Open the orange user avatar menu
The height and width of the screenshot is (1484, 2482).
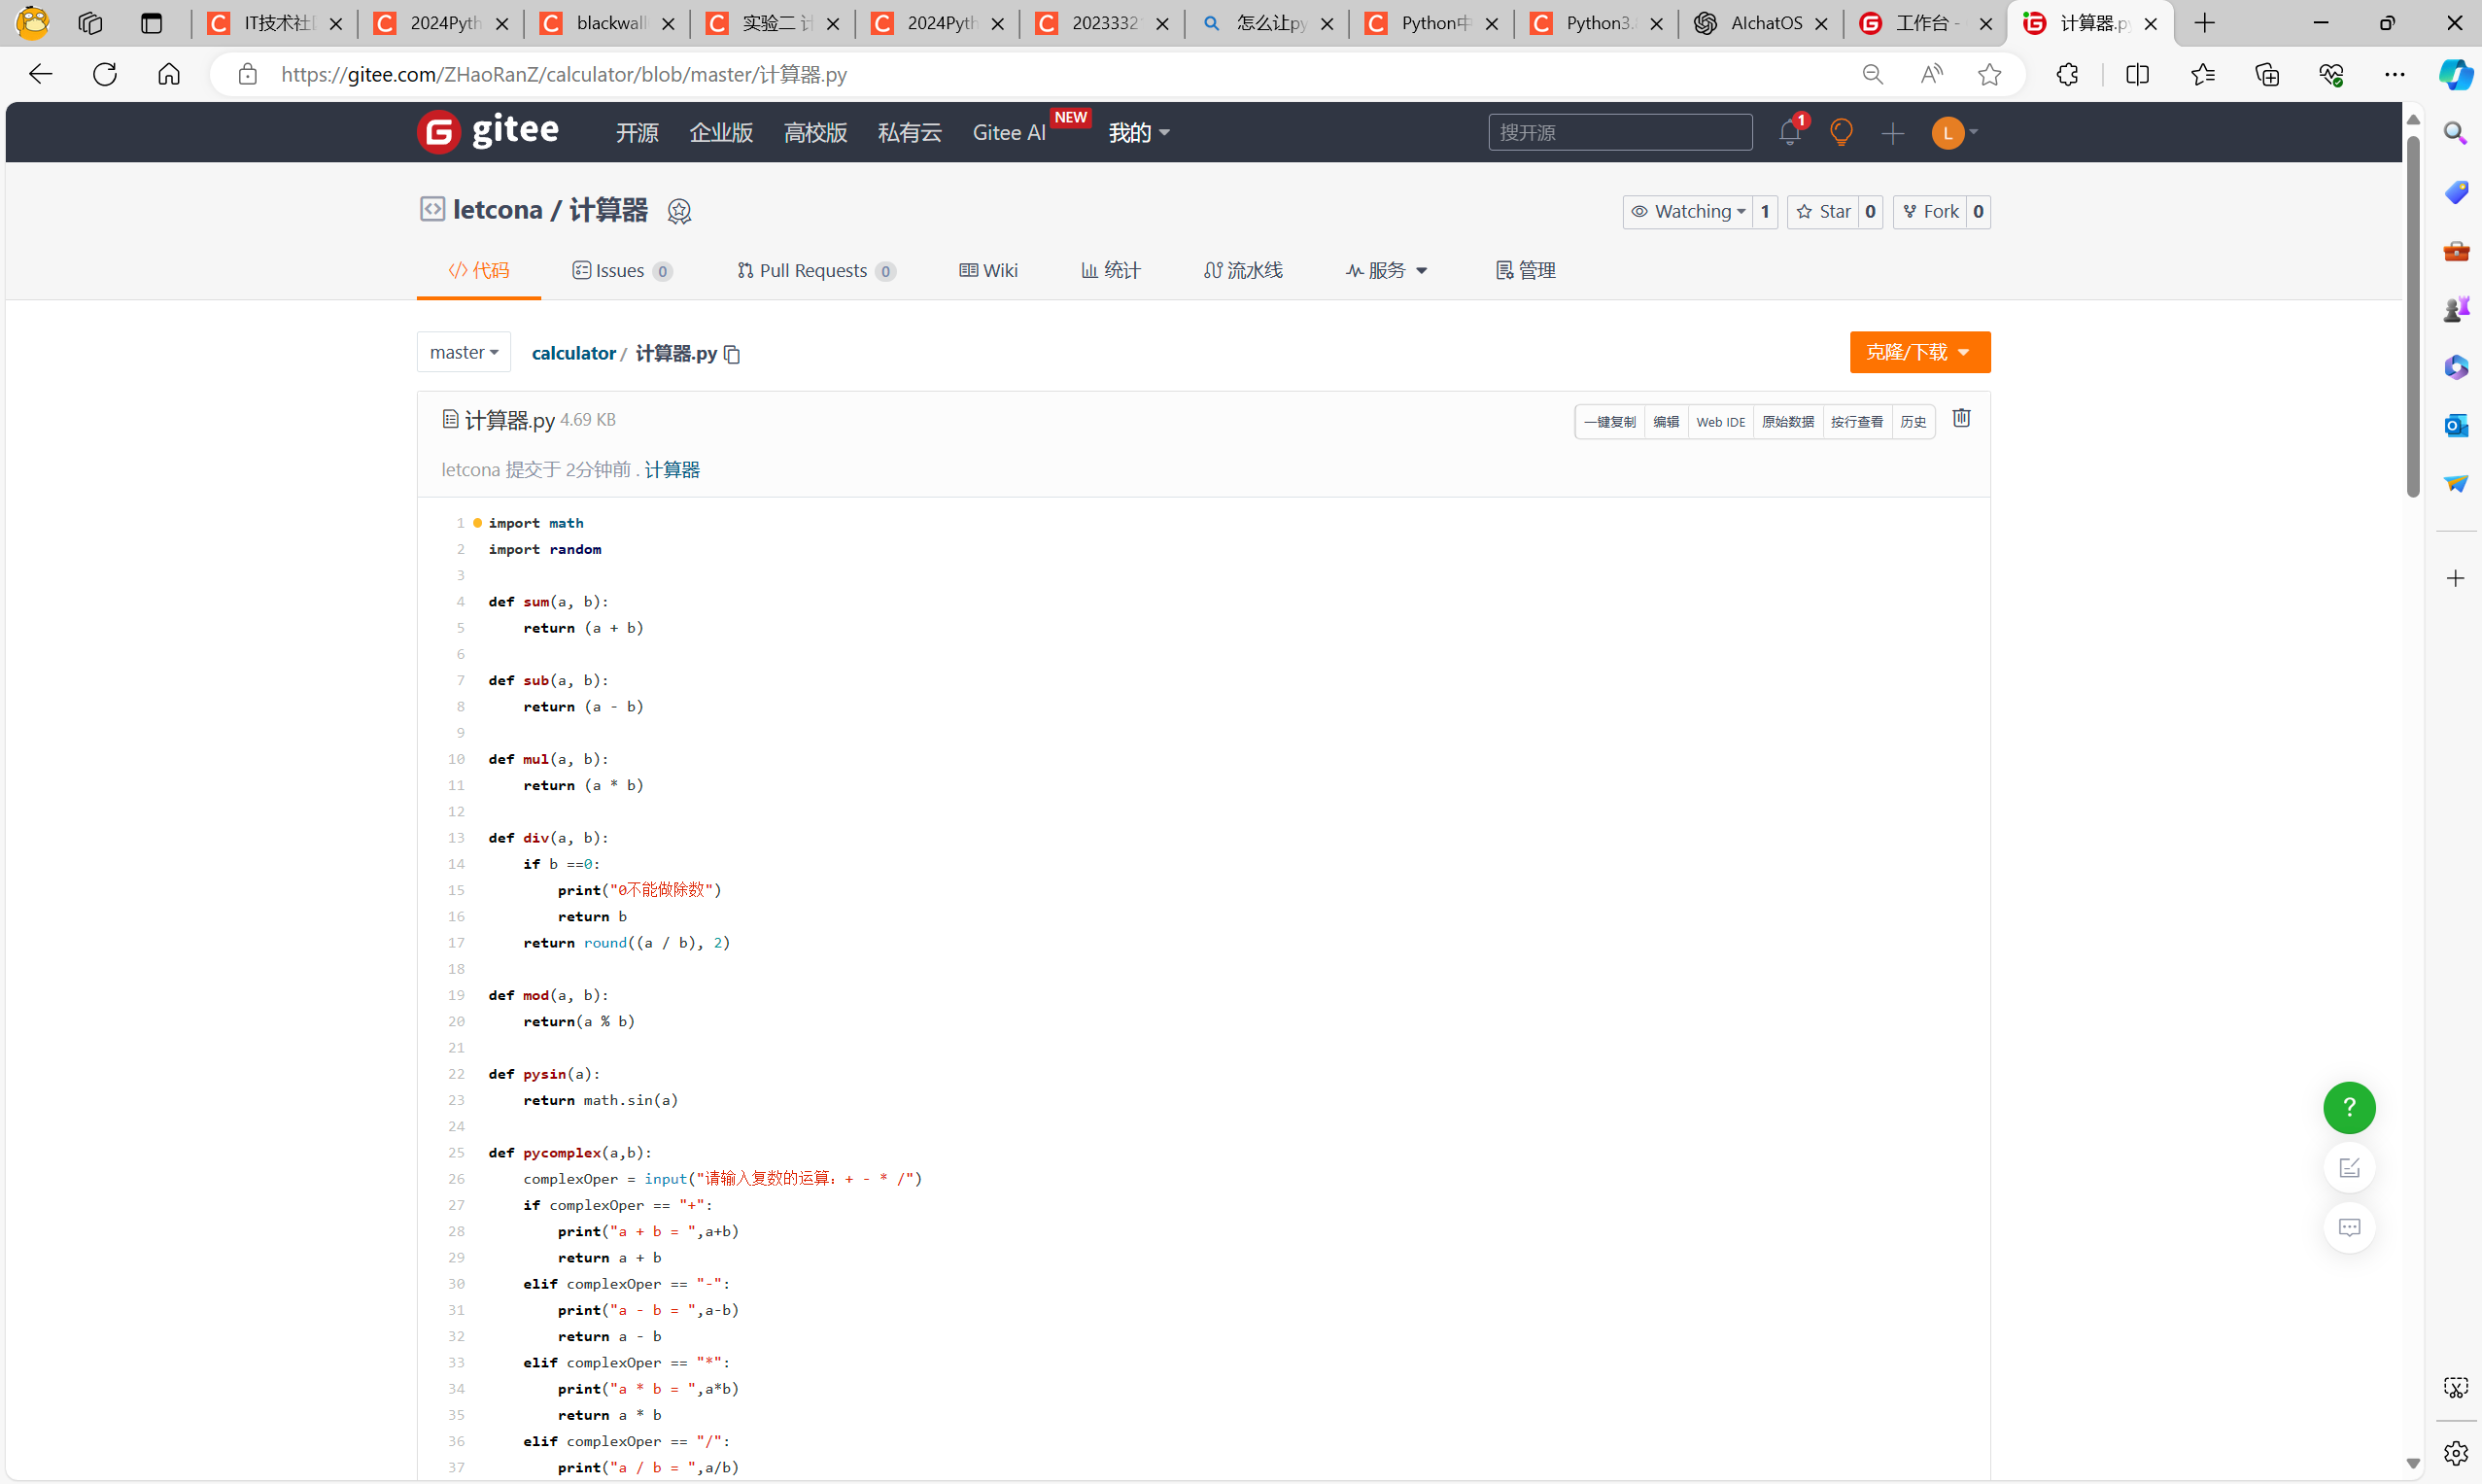tap(1954, 132)
